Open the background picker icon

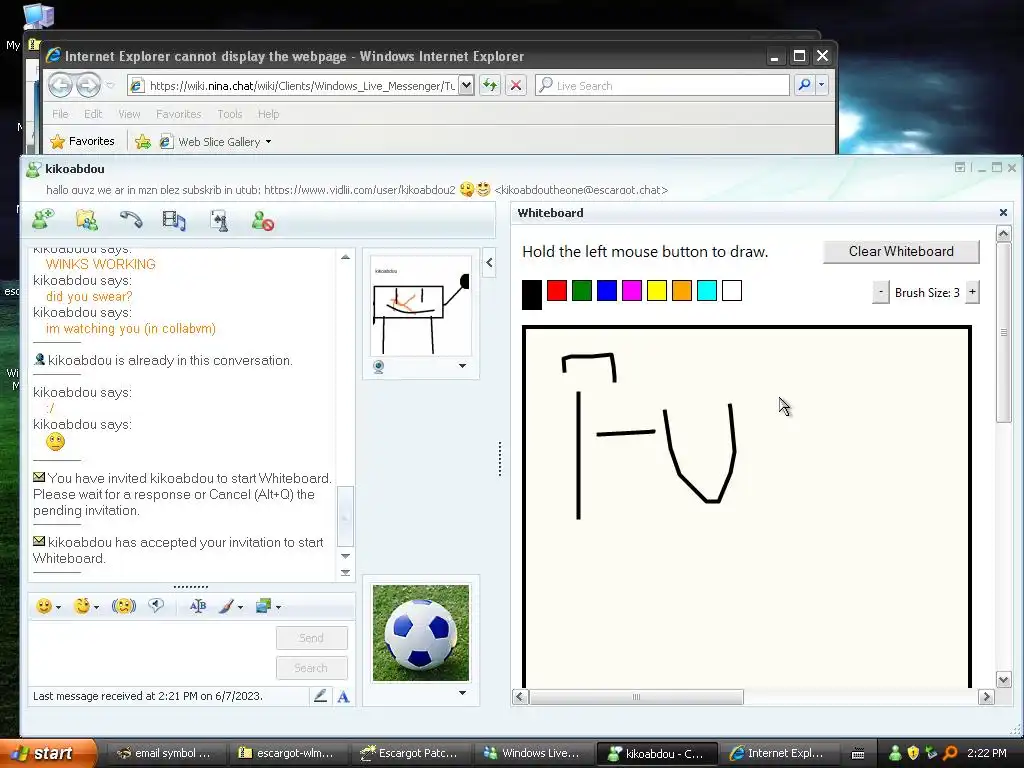coord(263,607)
